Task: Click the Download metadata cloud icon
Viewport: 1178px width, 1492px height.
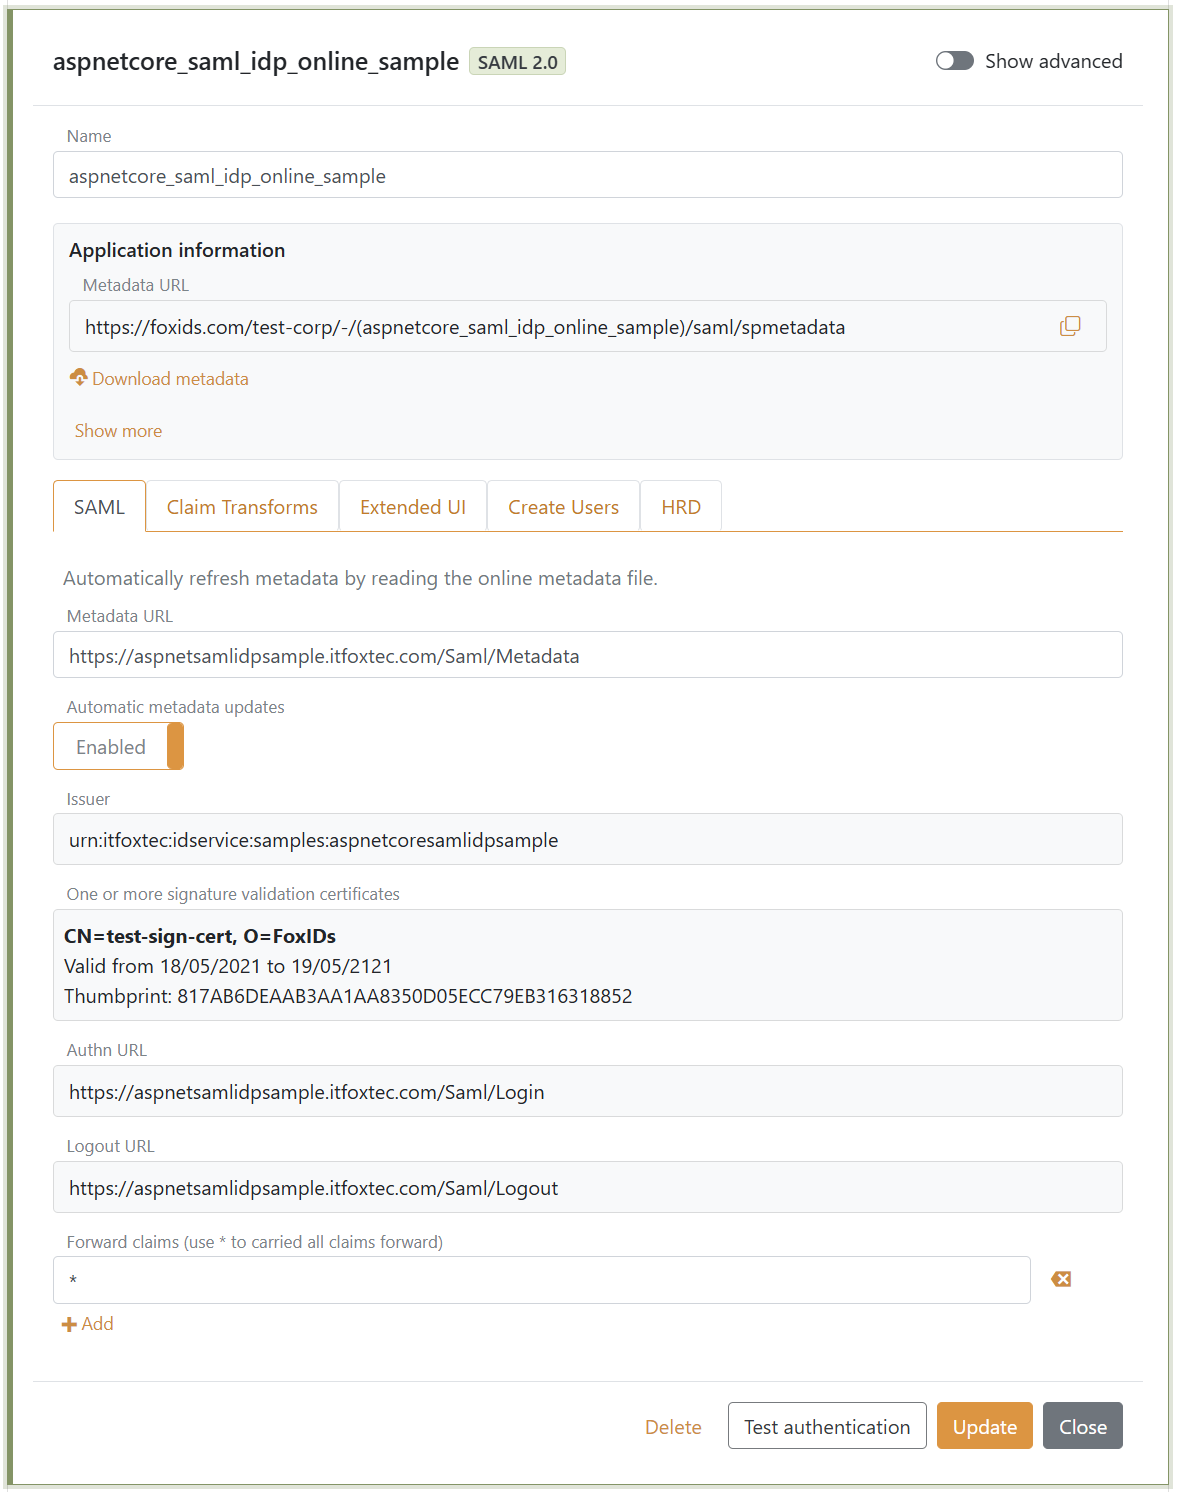Action: pos(79,377)
